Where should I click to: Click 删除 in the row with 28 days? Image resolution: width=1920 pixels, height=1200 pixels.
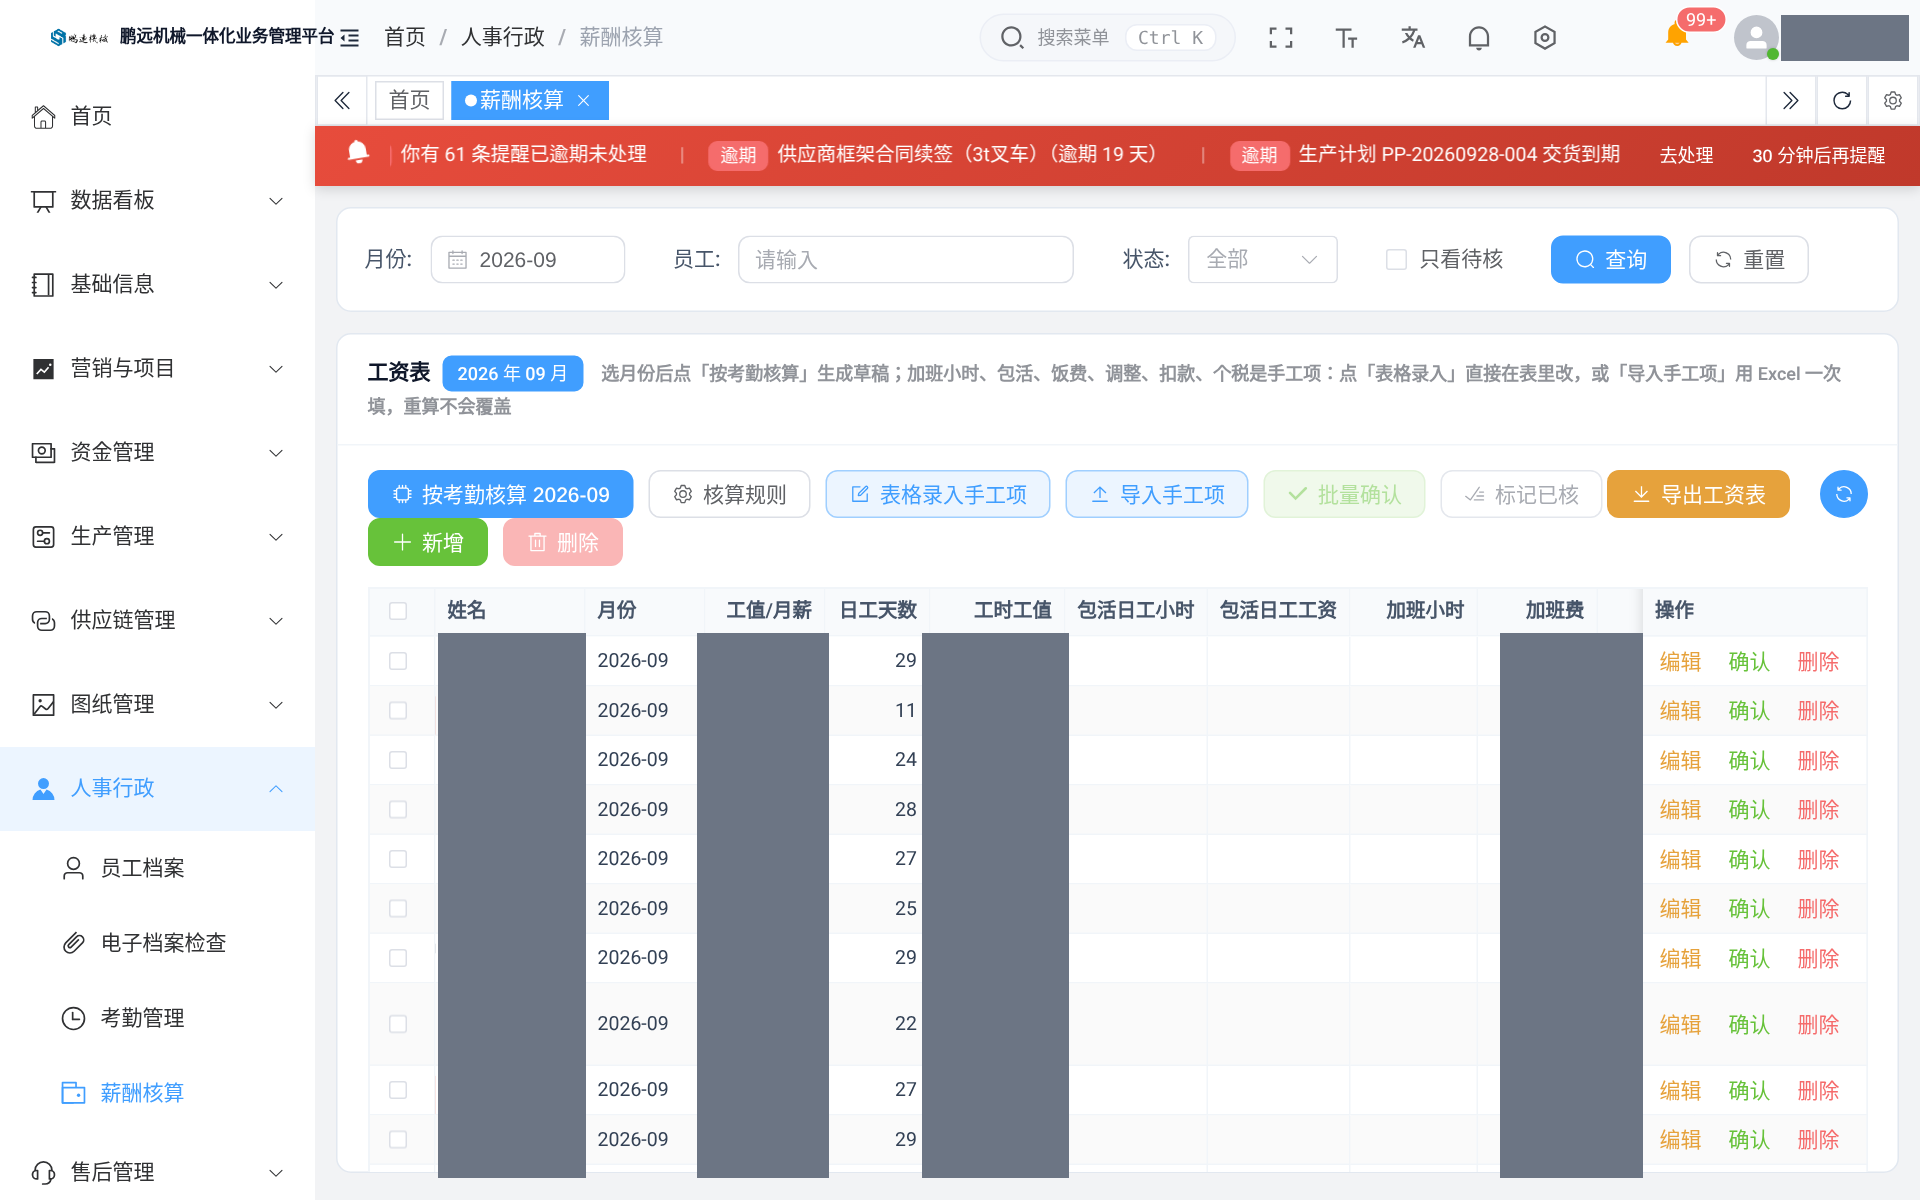point(1818,810)
